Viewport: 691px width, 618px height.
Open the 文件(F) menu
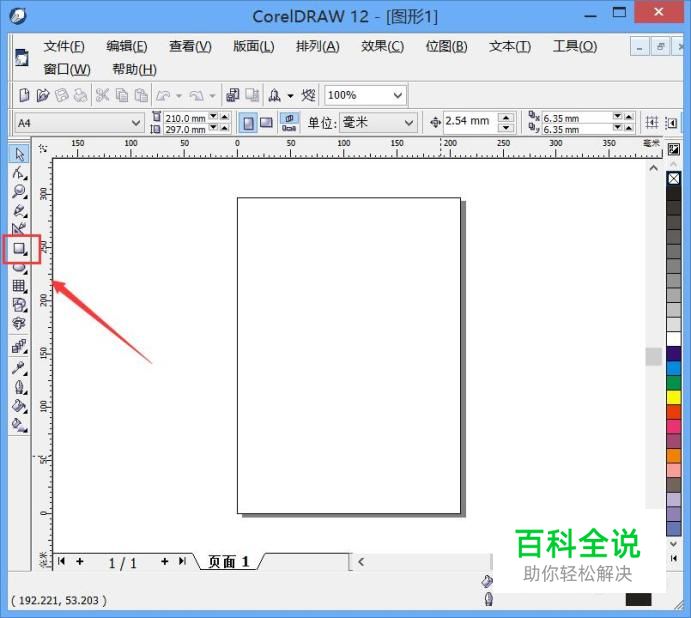(x=64, y=46)
